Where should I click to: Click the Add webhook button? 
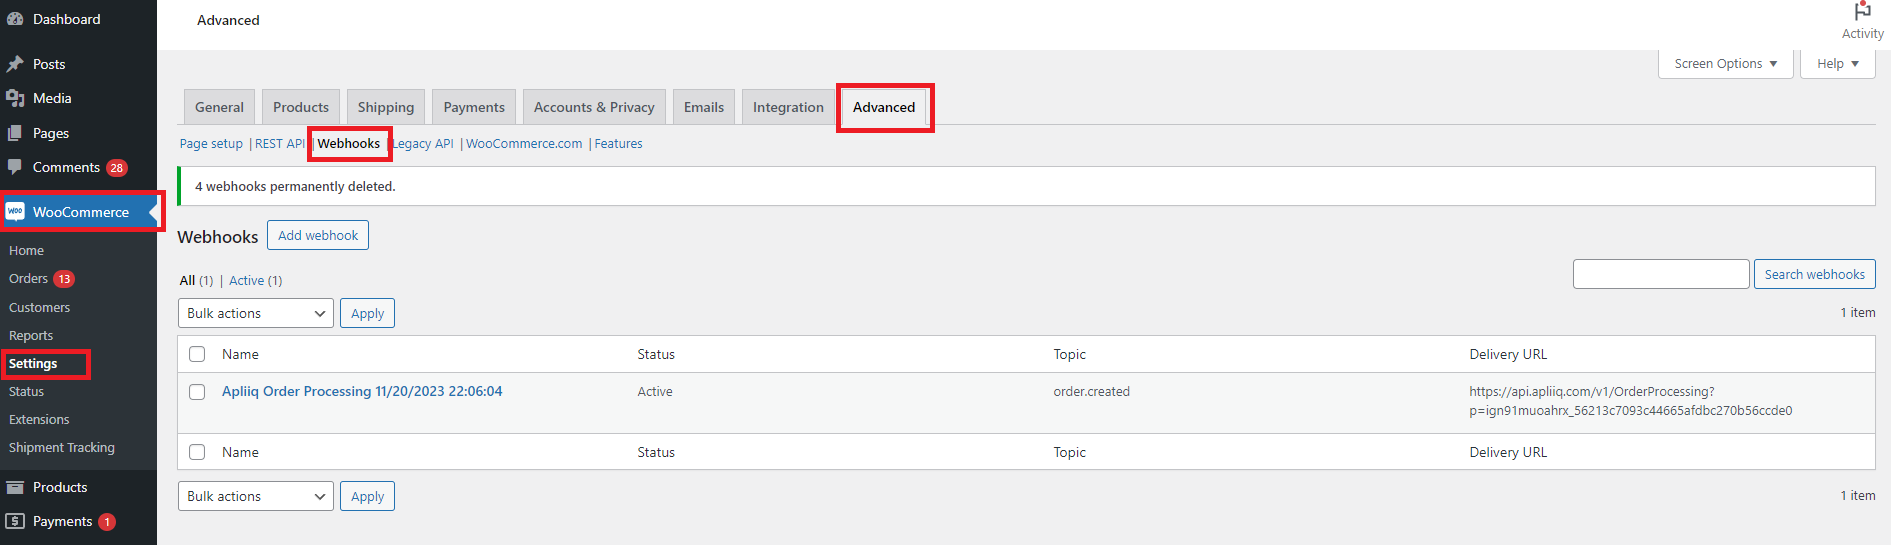(x=318, y=235)
